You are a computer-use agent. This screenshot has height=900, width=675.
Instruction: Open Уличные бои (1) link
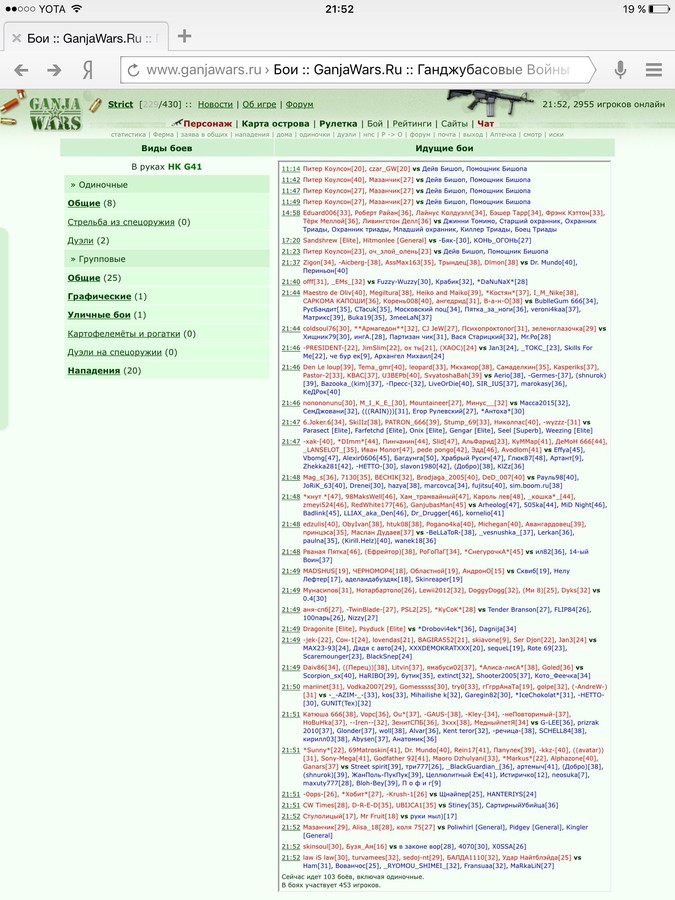pos(99,315)
